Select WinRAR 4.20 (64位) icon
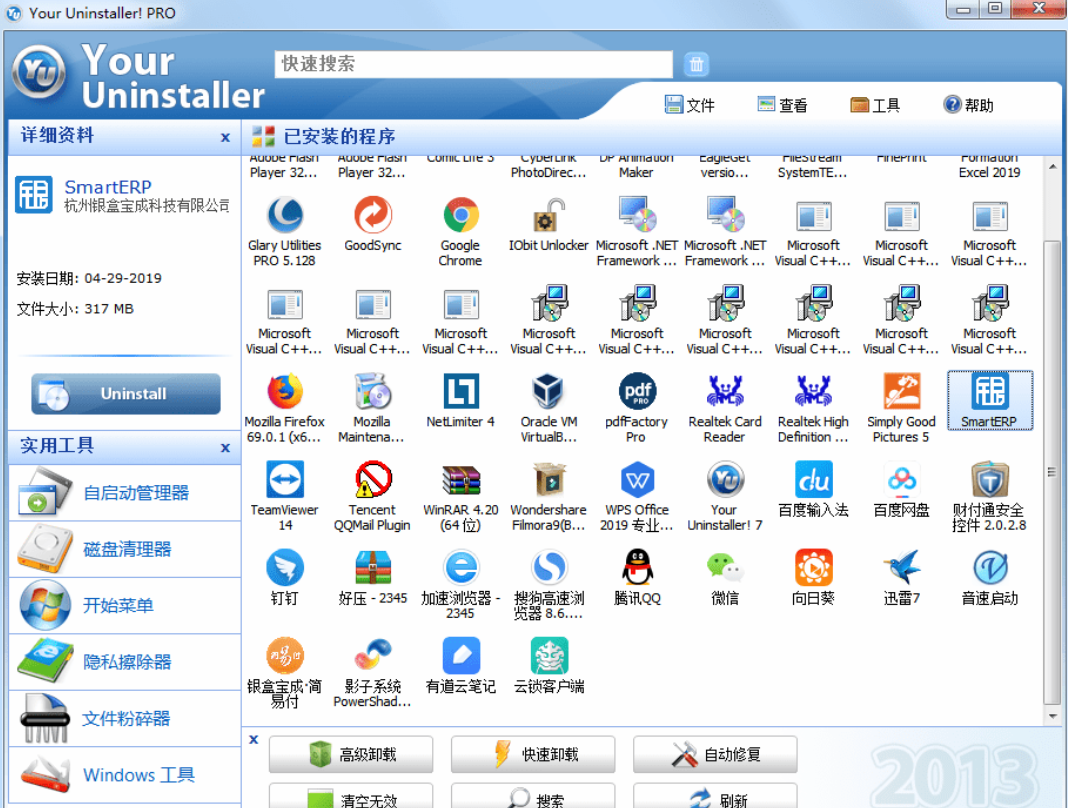Image resolution: width=1068 pixels, height=808 pixels. pos(460,480)
